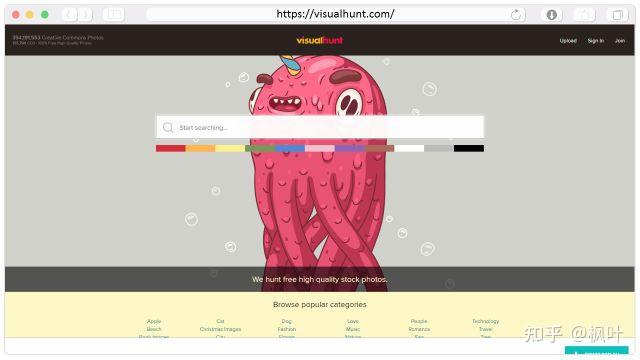
Task: Reload page using the refresh icon
Action: (516, 15)
